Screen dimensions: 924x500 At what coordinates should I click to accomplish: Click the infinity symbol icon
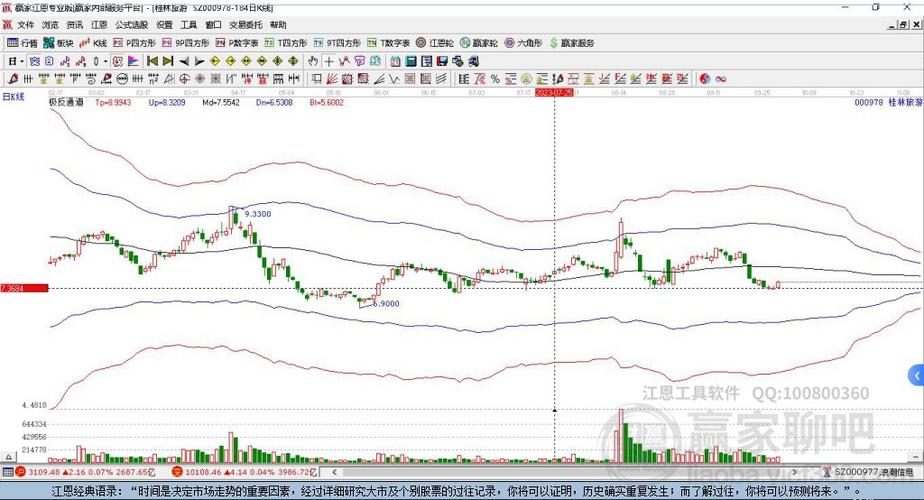coord(721,78)
